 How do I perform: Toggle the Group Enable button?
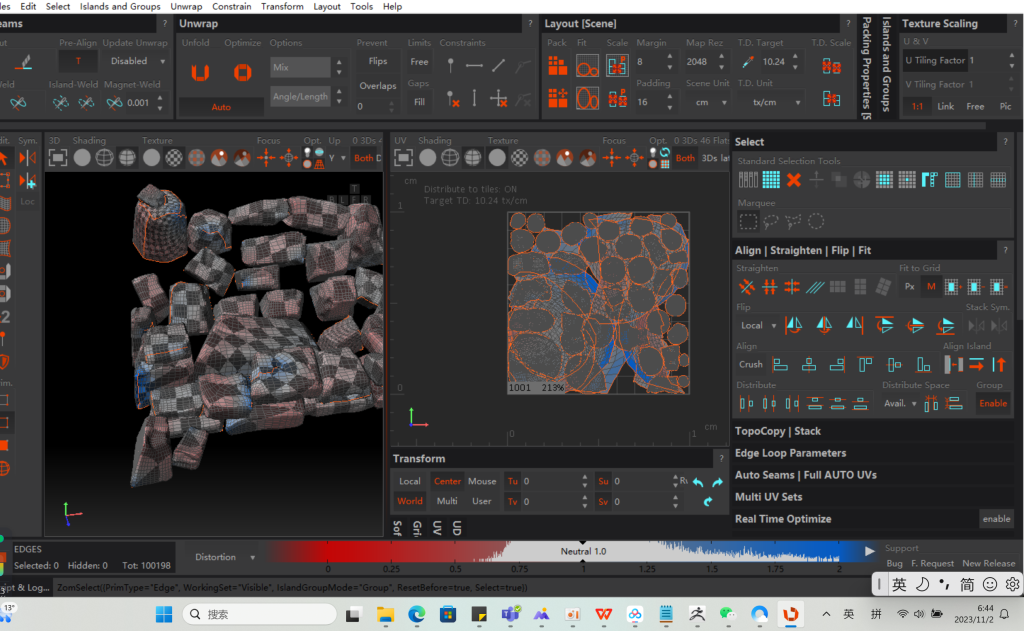(x=992, y=403)
